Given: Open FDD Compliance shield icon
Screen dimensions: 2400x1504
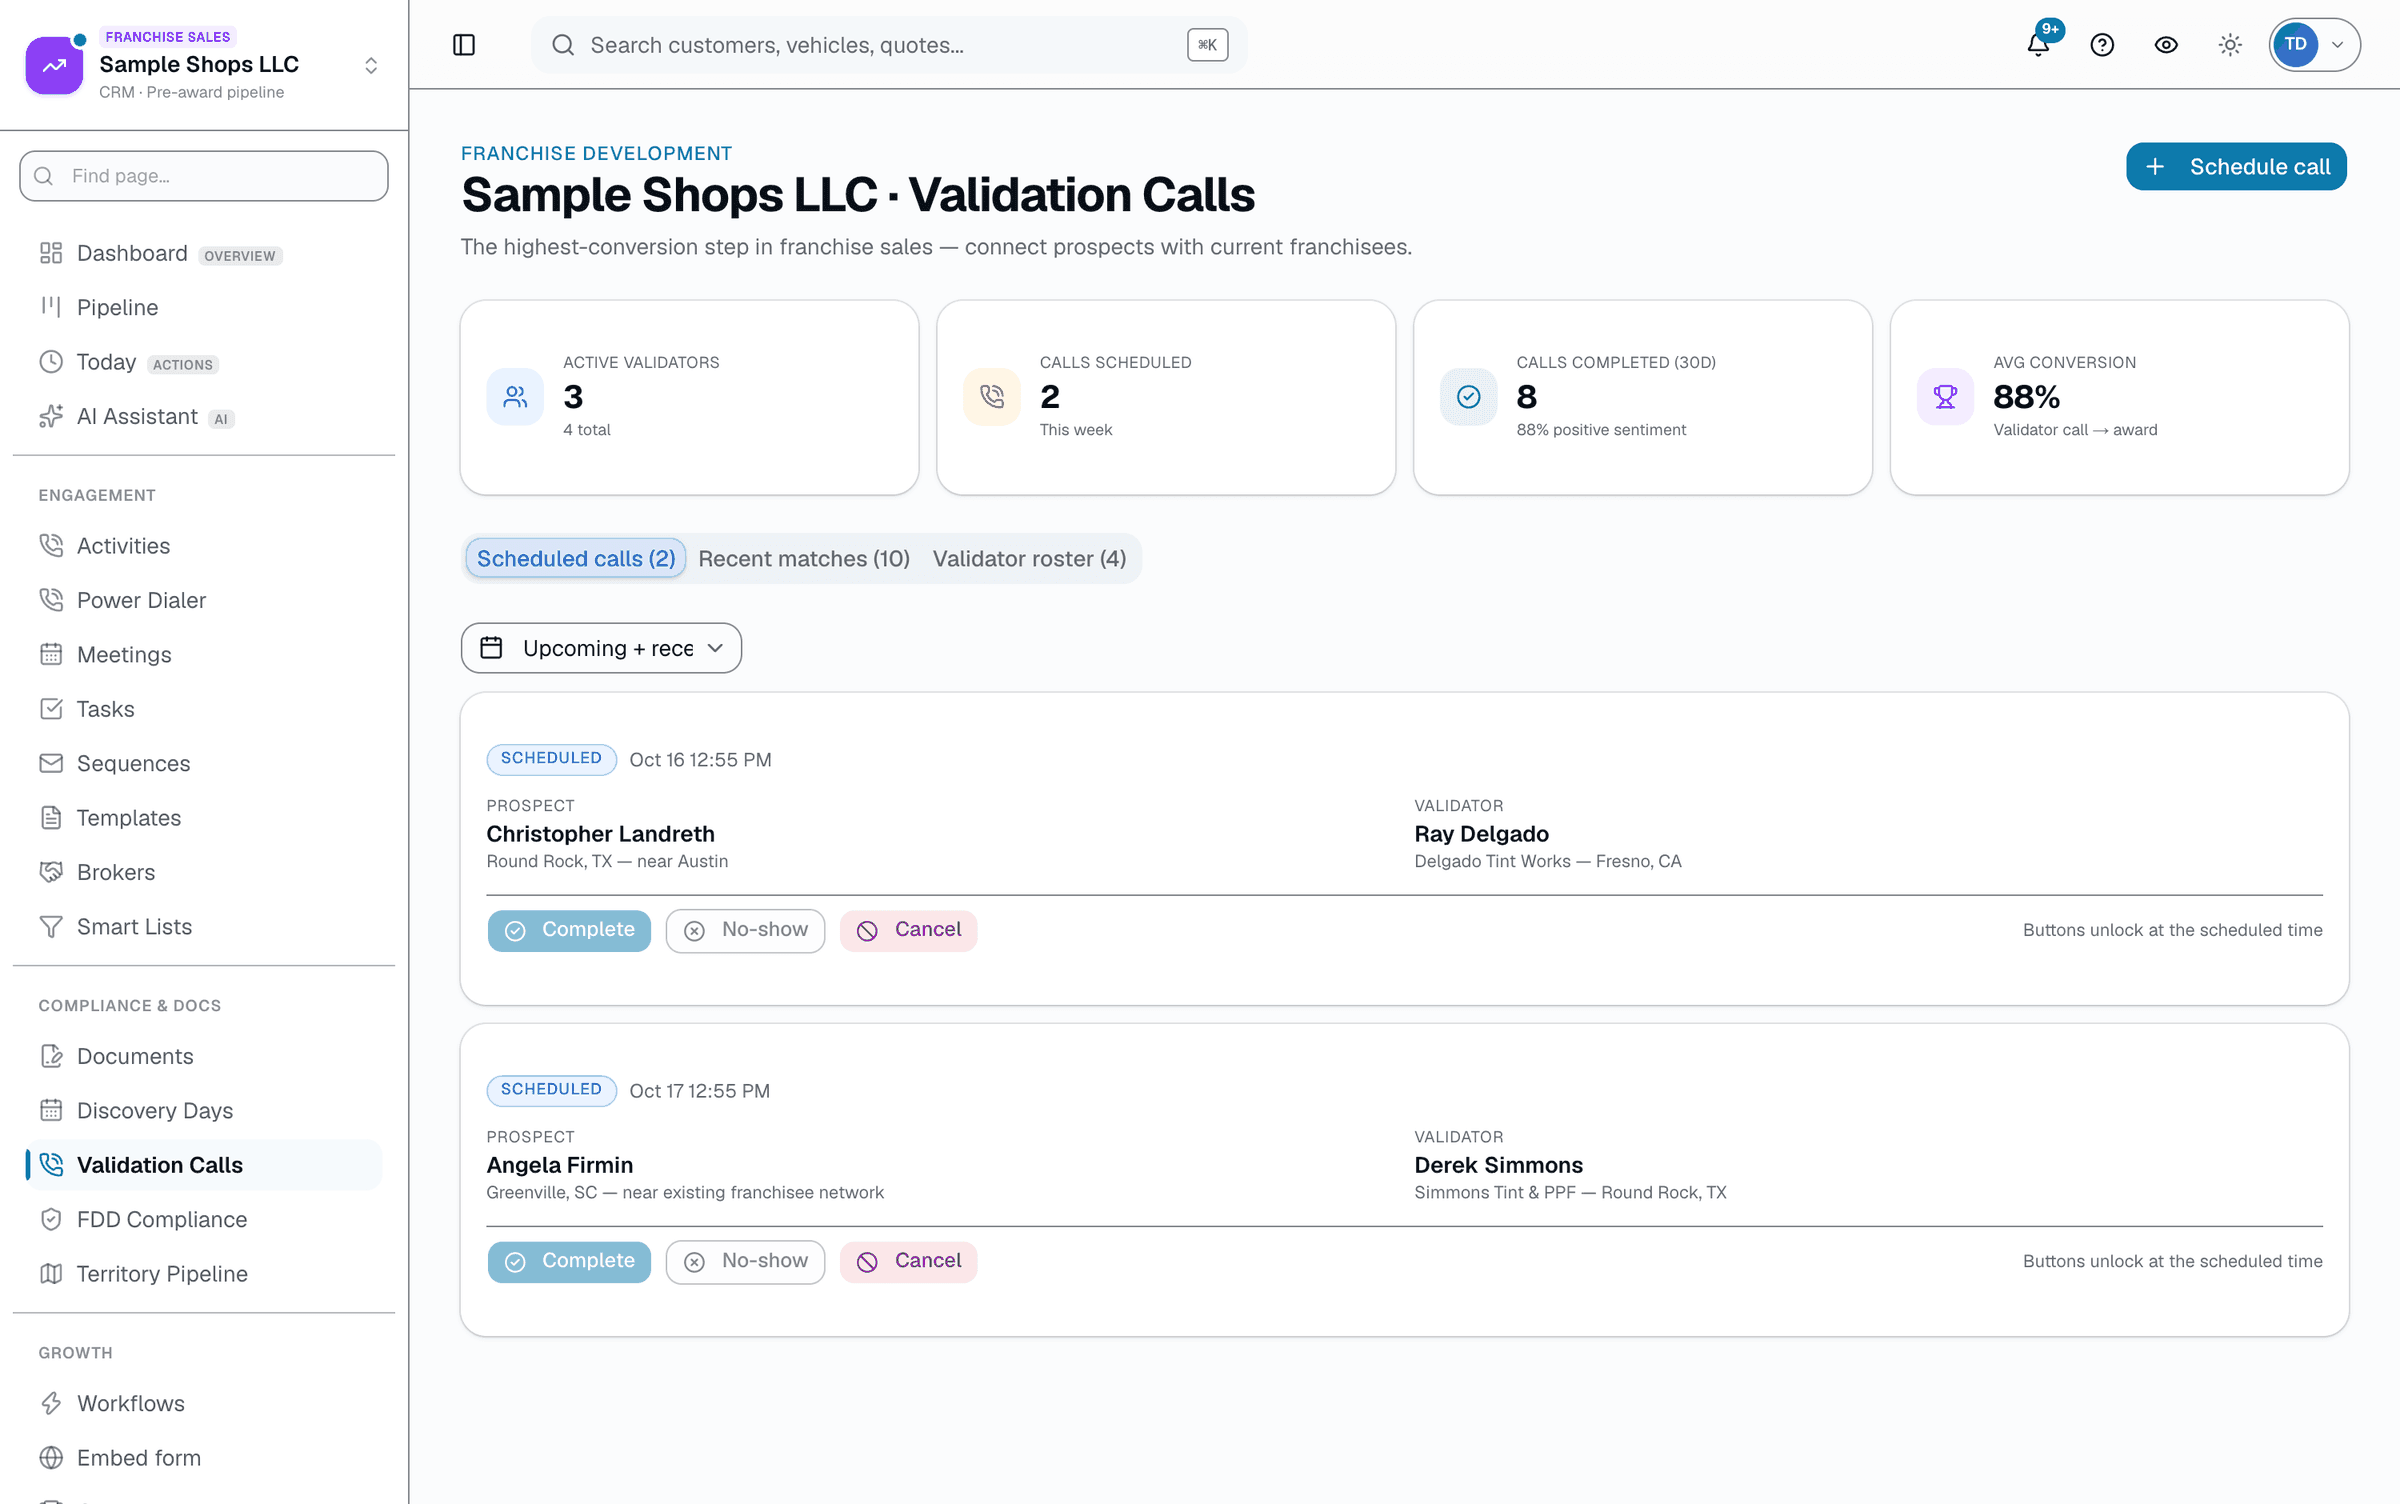Looking at the screenshot, I should tap(51, 1219).
